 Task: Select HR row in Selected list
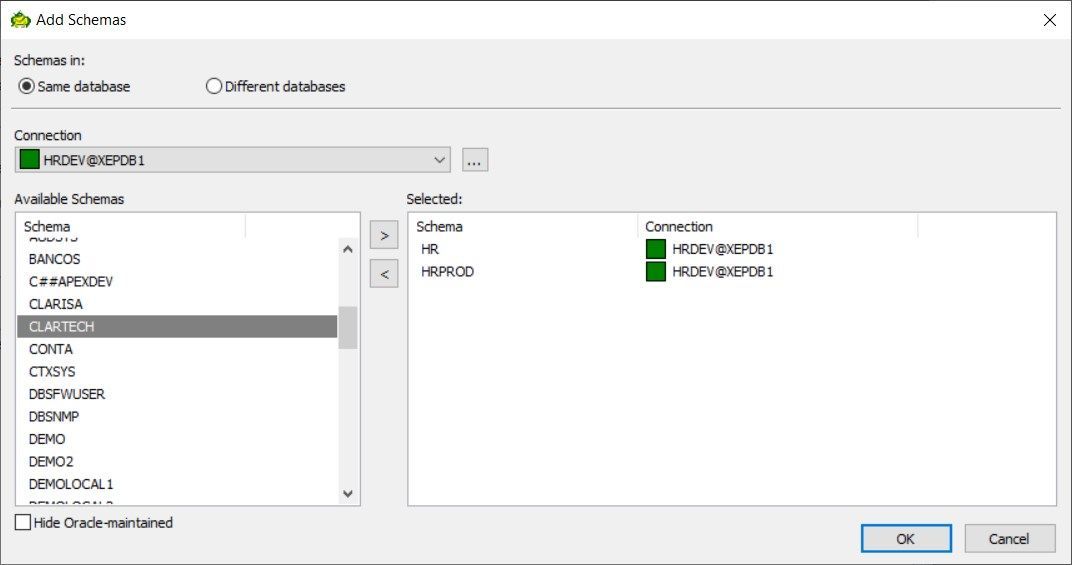point(732,249)
